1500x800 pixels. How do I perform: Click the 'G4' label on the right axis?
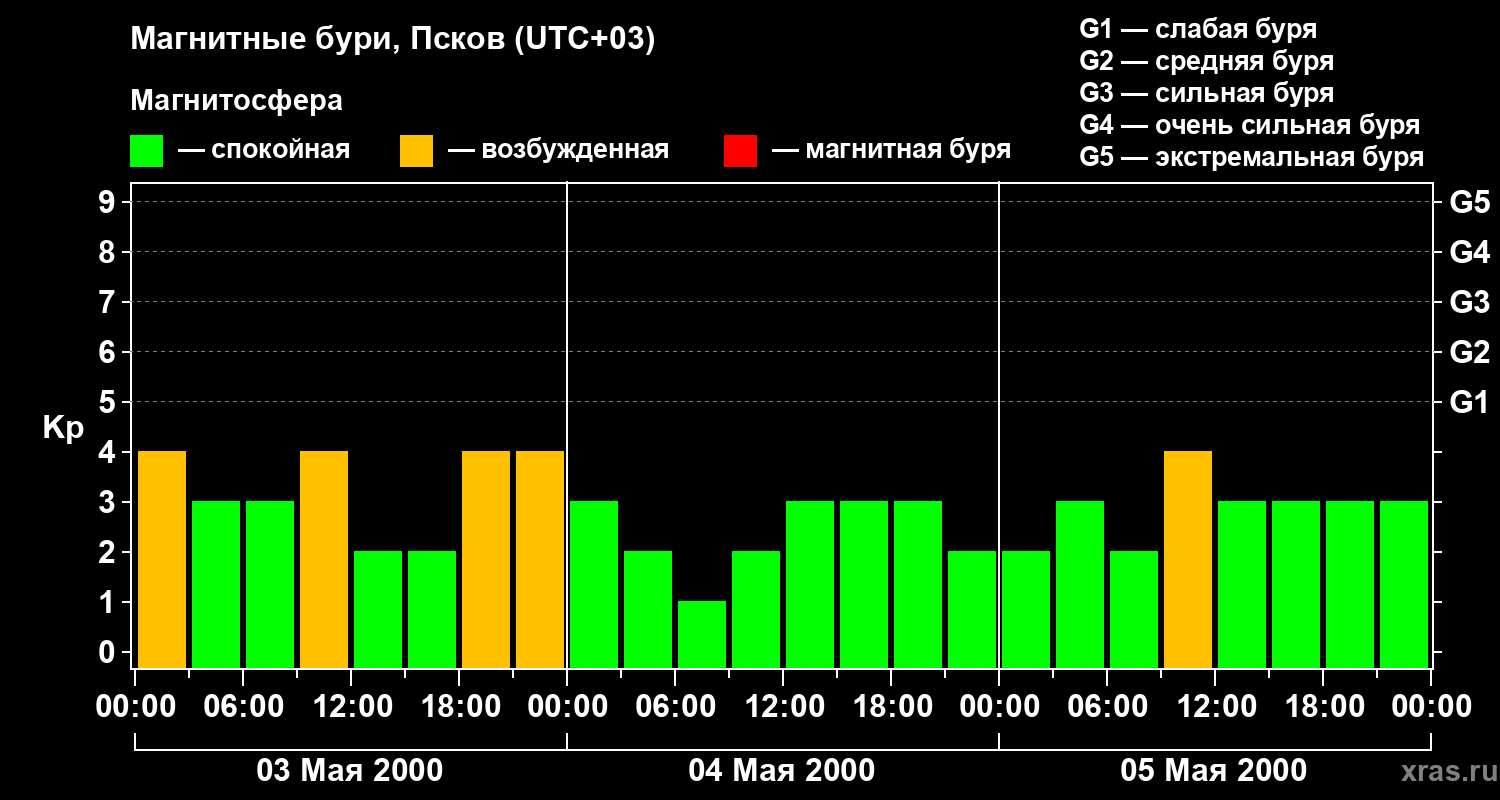coord(1469,252)
